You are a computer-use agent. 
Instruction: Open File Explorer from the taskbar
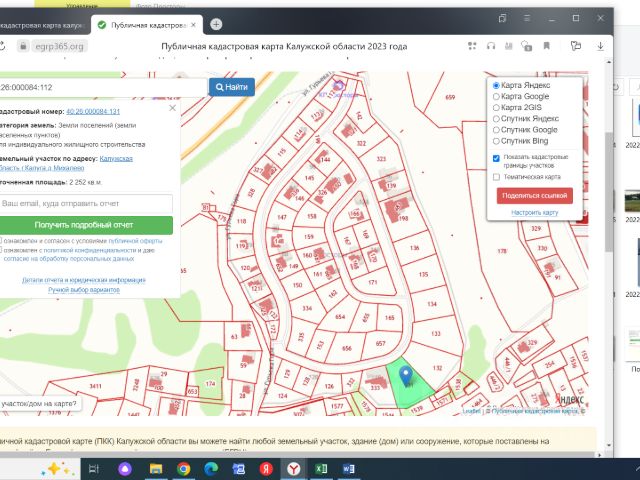coord(155,467)
